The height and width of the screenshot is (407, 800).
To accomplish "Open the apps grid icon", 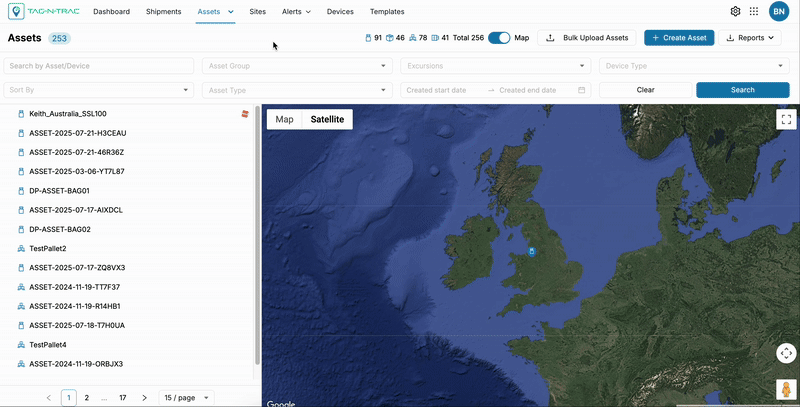I will click(x=754, y=11).
